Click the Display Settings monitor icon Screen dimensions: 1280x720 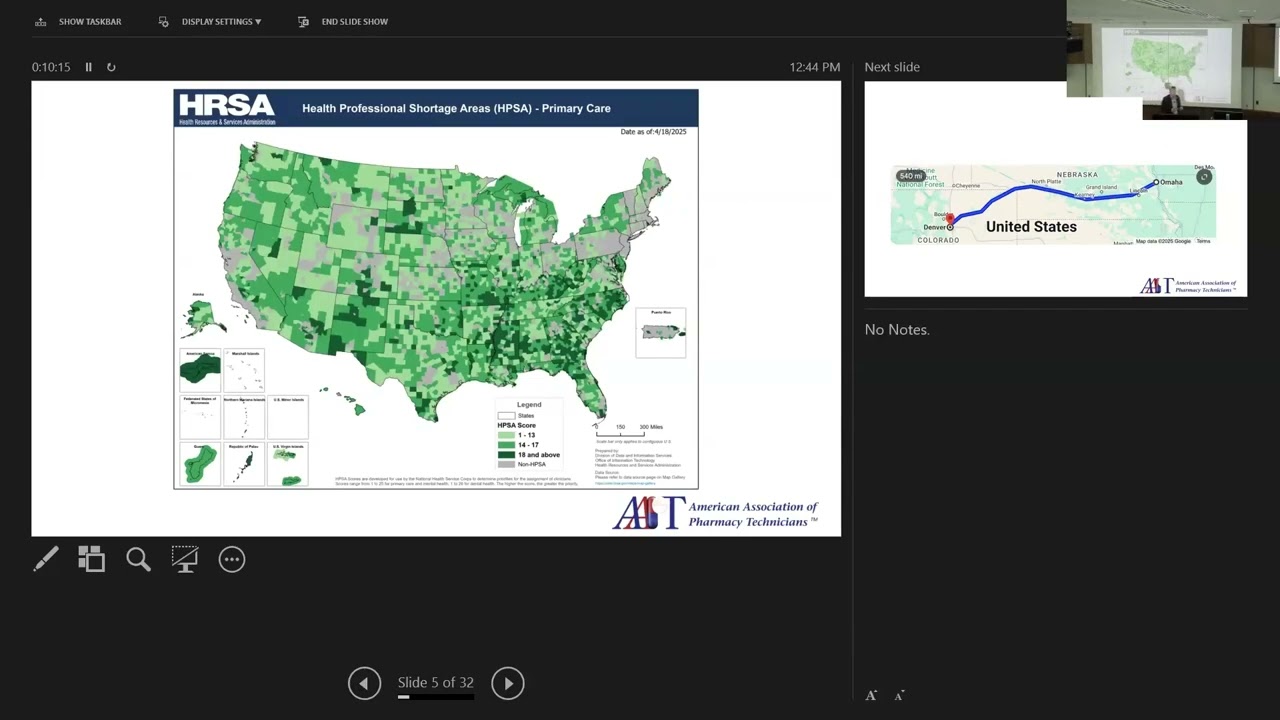coord(164,21)
